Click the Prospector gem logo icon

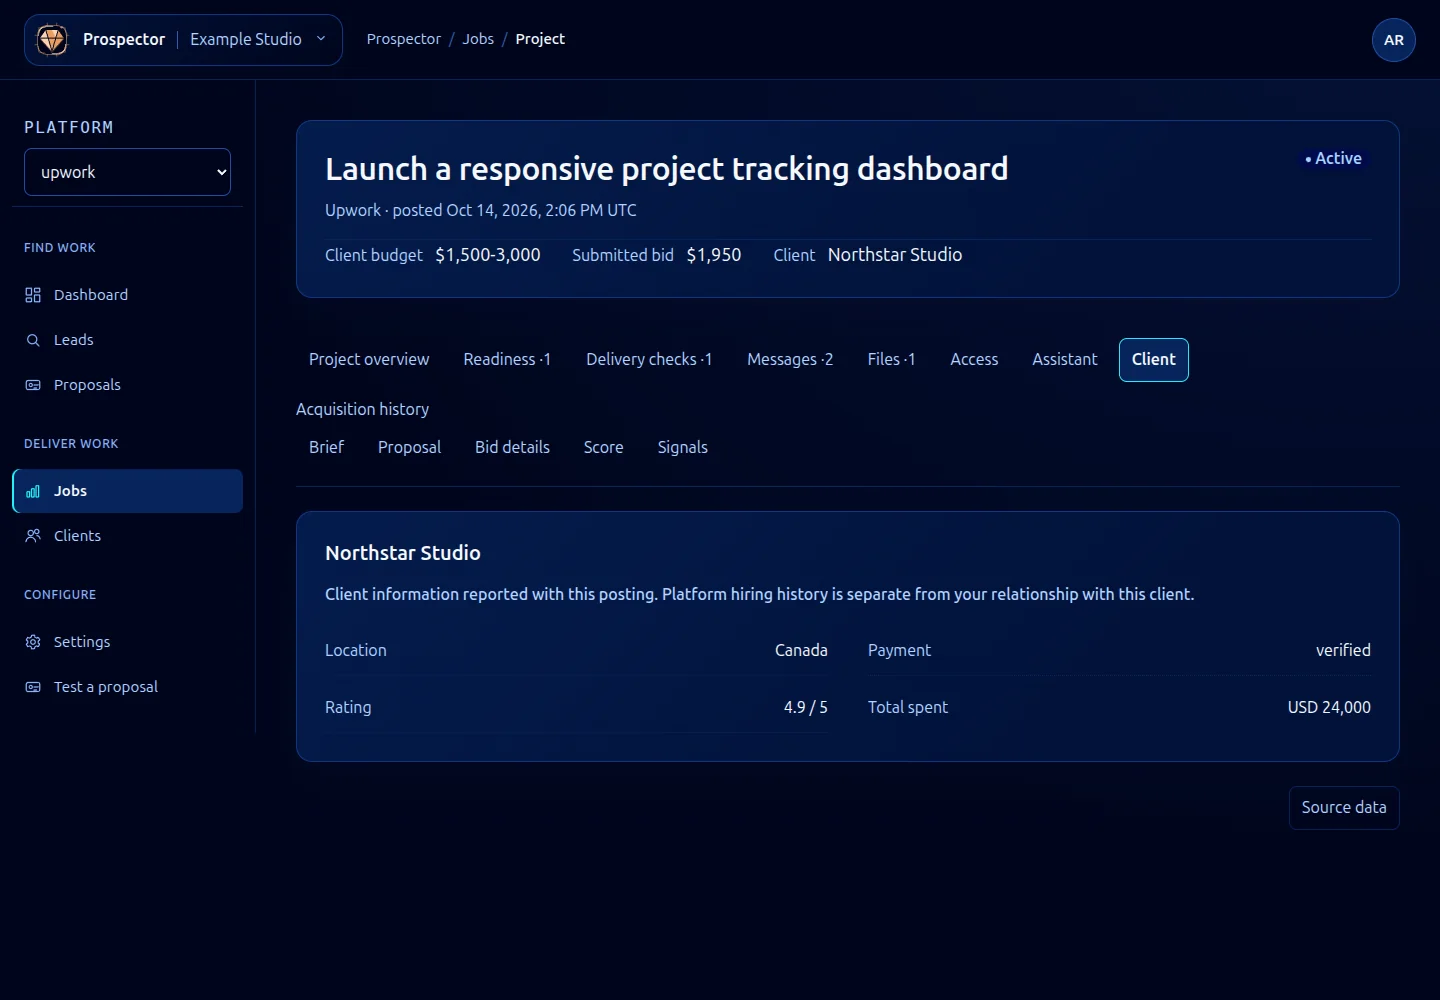click(52, 40)
